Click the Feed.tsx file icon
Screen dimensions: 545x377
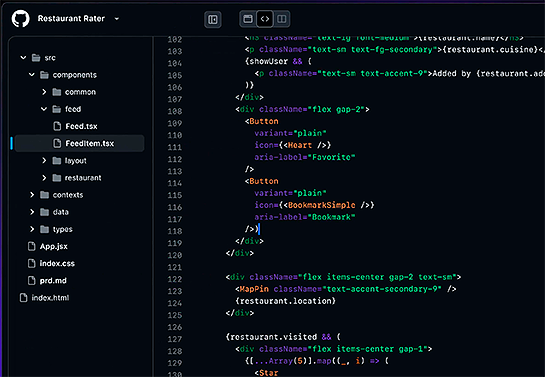(57, 126)
